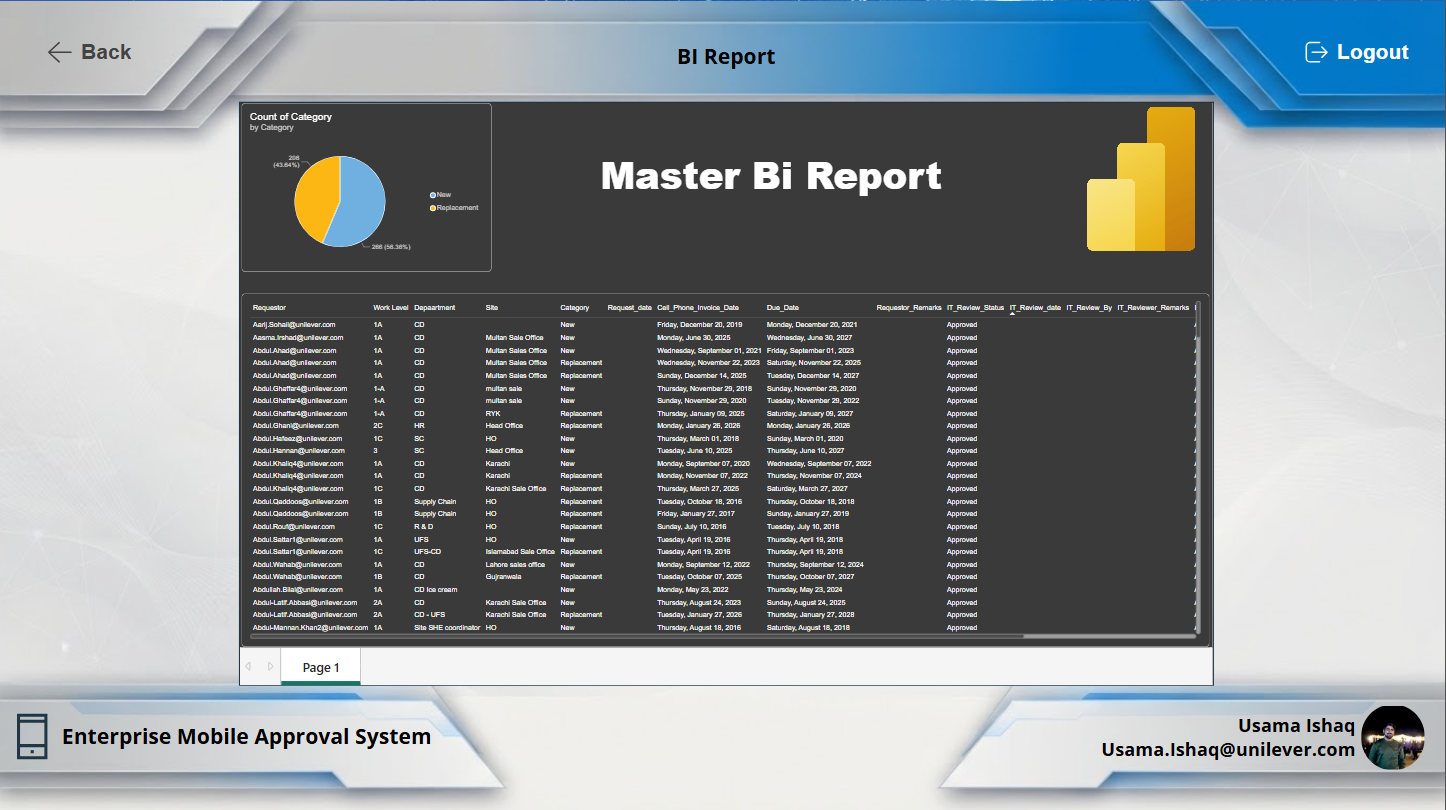Click the 'R & D' department cell
1446x810 pixels.
(424, 527)
